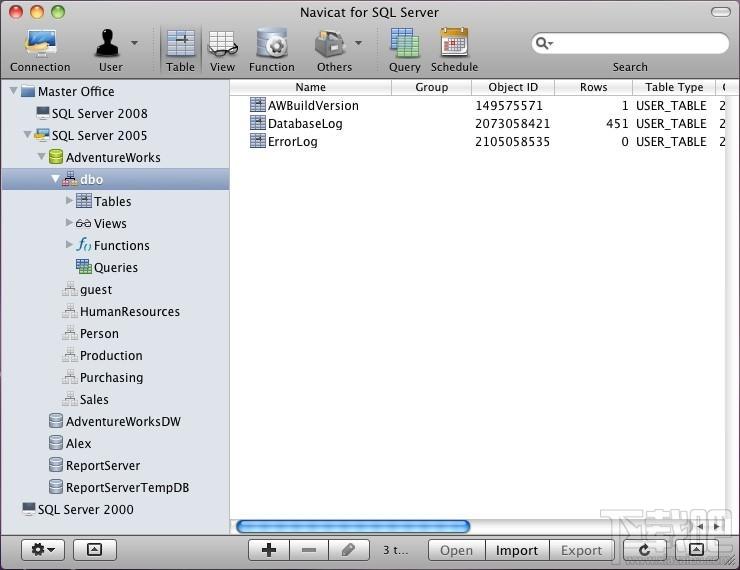The image size is (740, 570).
Task: Sort by the Name column header
Action: (x=311, y=87)
